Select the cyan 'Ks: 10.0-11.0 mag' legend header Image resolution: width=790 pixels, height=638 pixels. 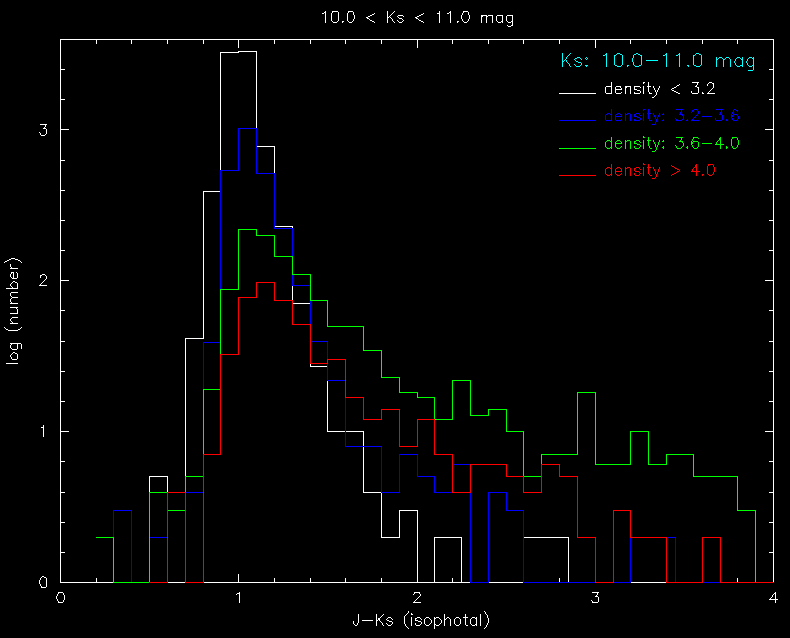coord(657,62)
